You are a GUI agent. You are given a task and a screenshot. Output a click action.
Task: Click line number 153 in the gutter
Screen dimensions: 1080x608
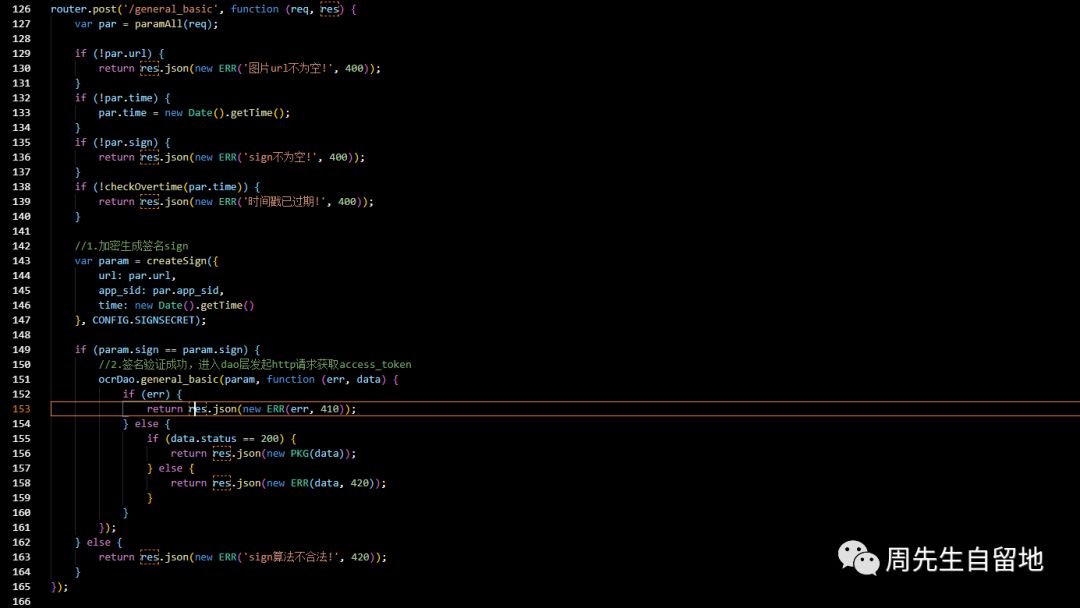point(20,408)
